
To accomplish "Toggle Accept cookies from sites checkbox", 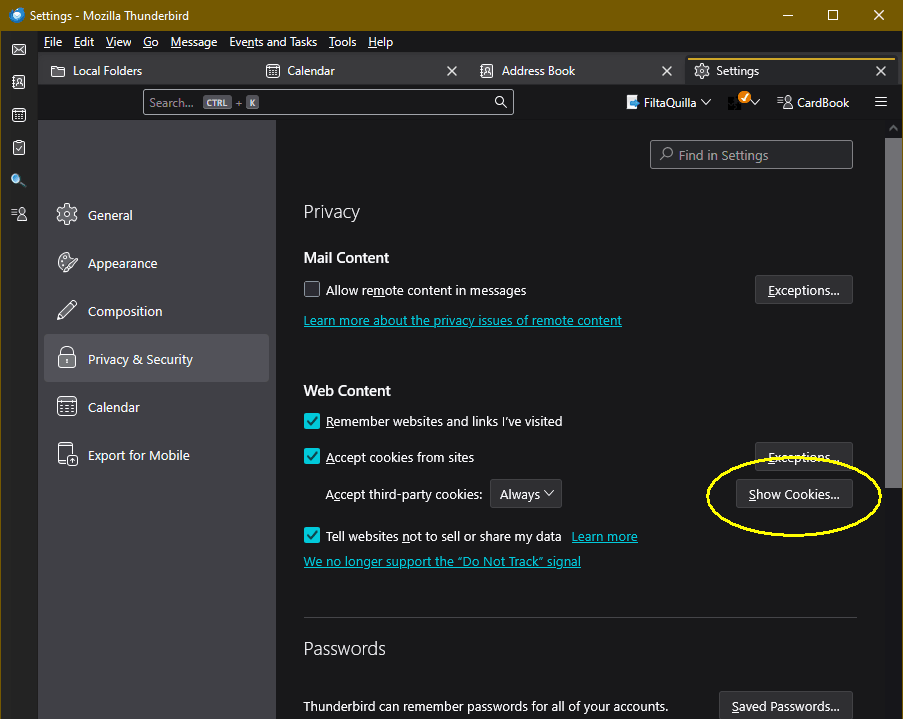I will pos(312,457).
